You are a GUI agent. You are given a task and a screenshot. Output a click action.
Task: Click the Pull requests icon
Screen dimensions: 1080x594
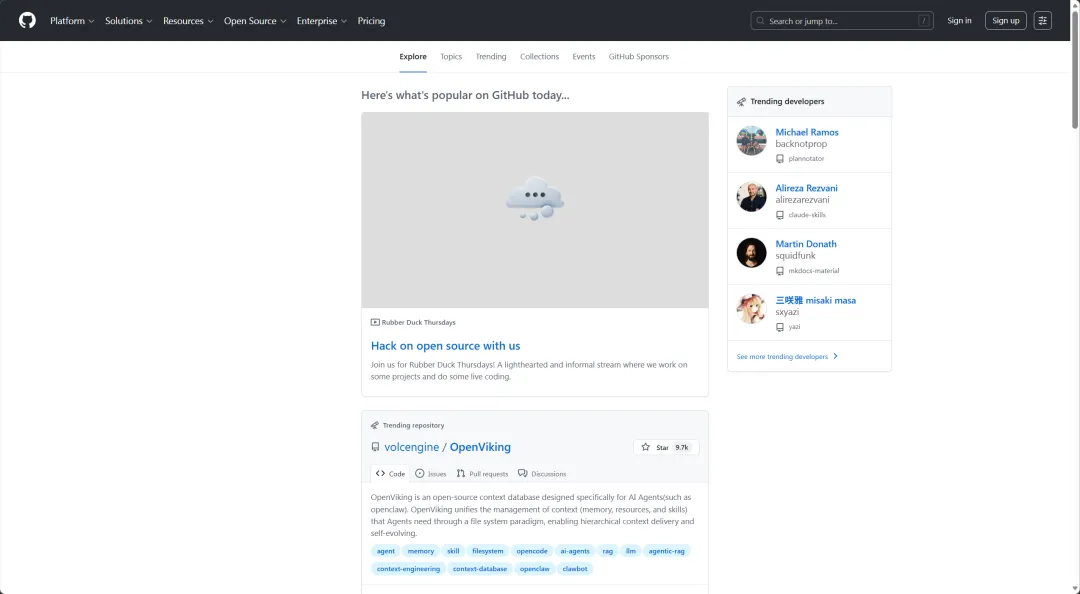pyautogui.click(x=461, y=473)
